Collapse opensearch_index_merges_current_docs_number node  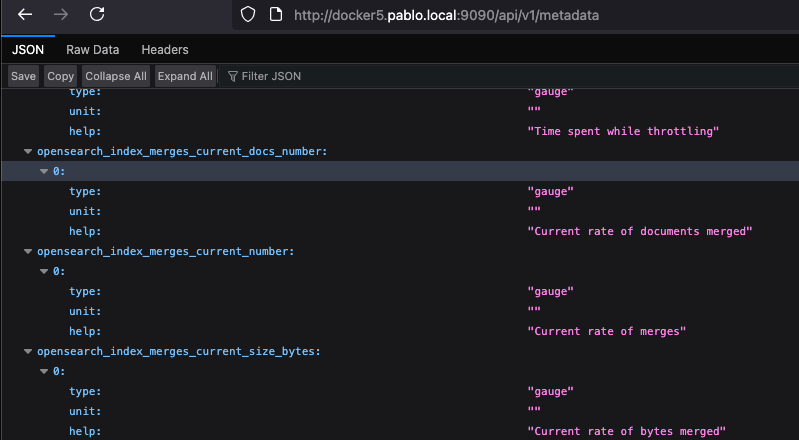coord(28,151)
